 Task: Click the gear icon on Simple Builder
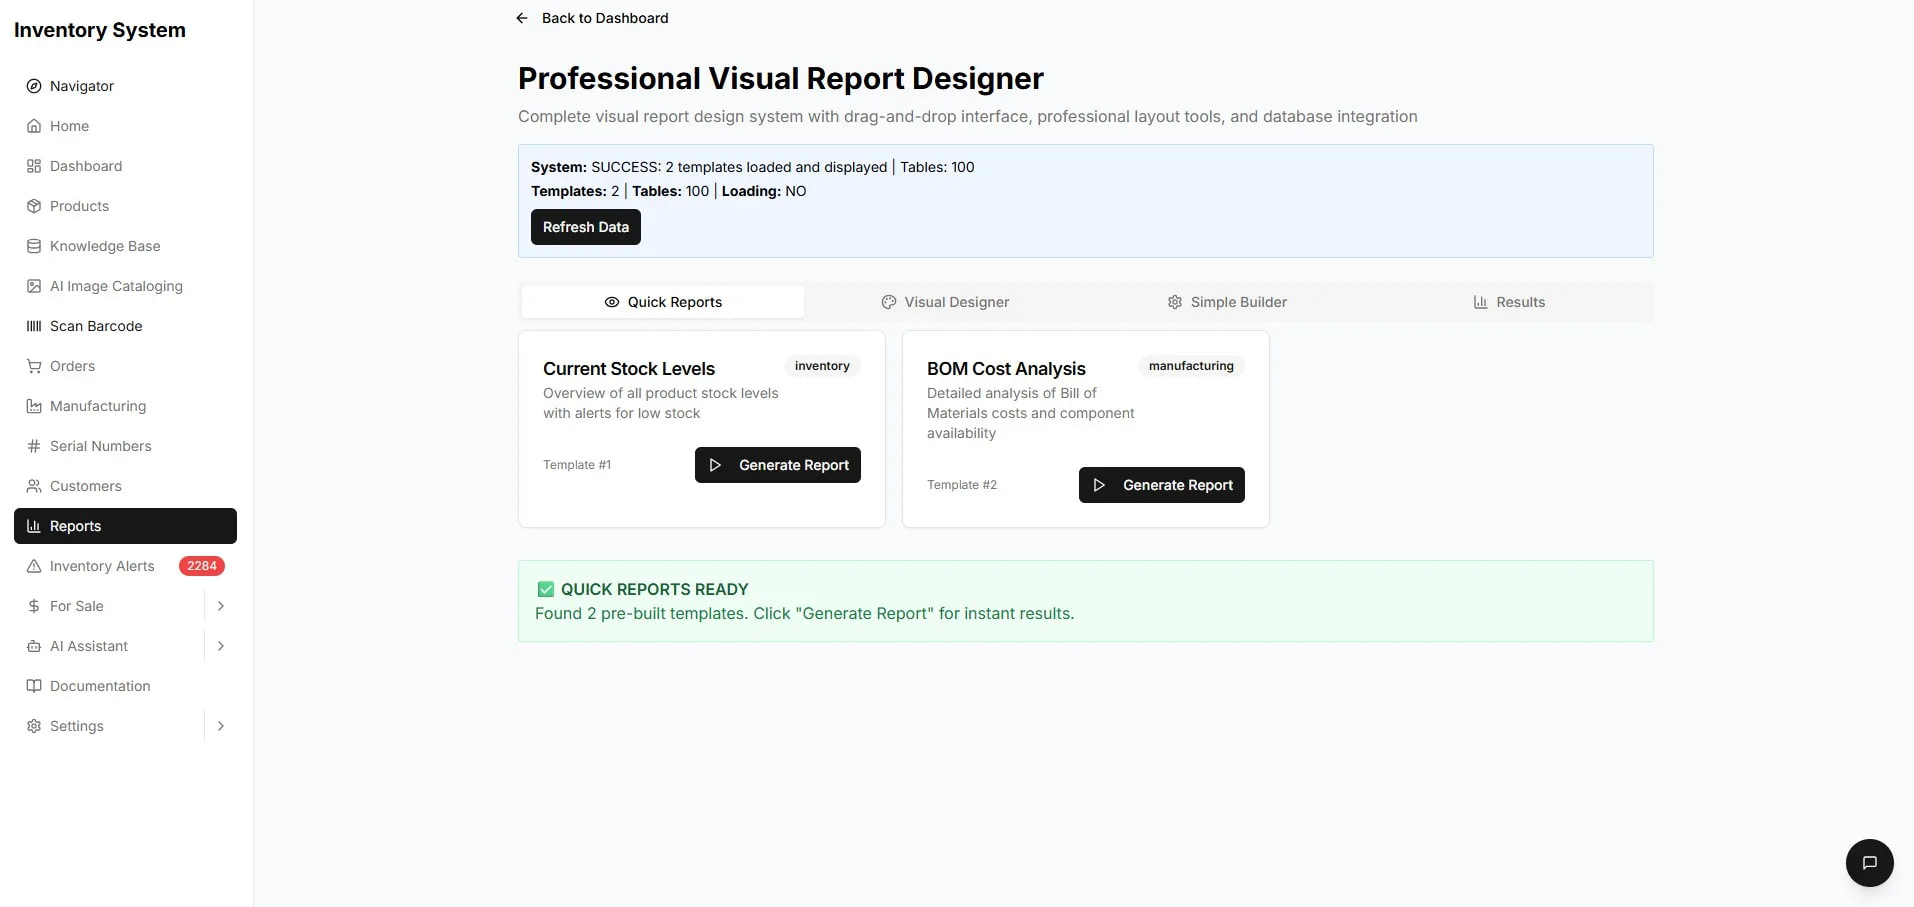[1175, 302]
